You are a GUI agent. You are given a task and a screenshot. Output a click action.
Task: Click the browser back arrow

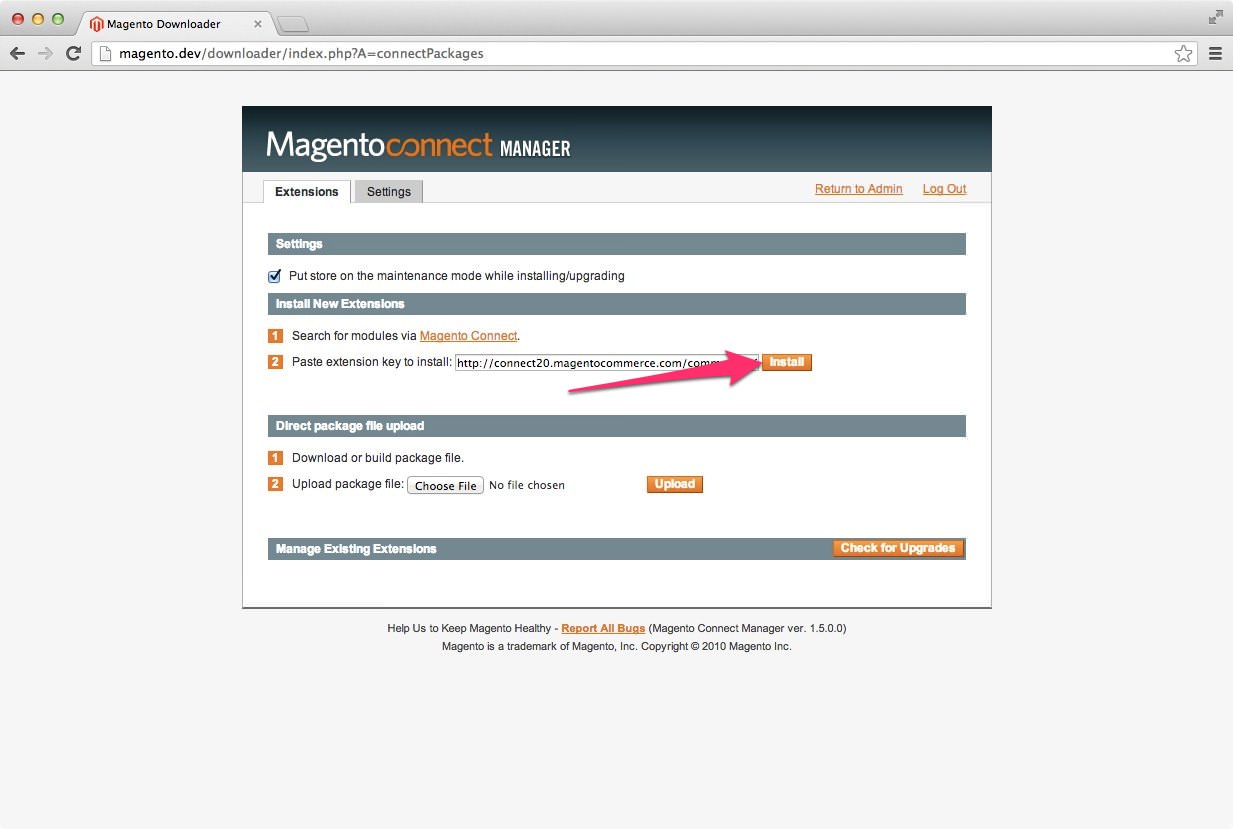(17, 54)
